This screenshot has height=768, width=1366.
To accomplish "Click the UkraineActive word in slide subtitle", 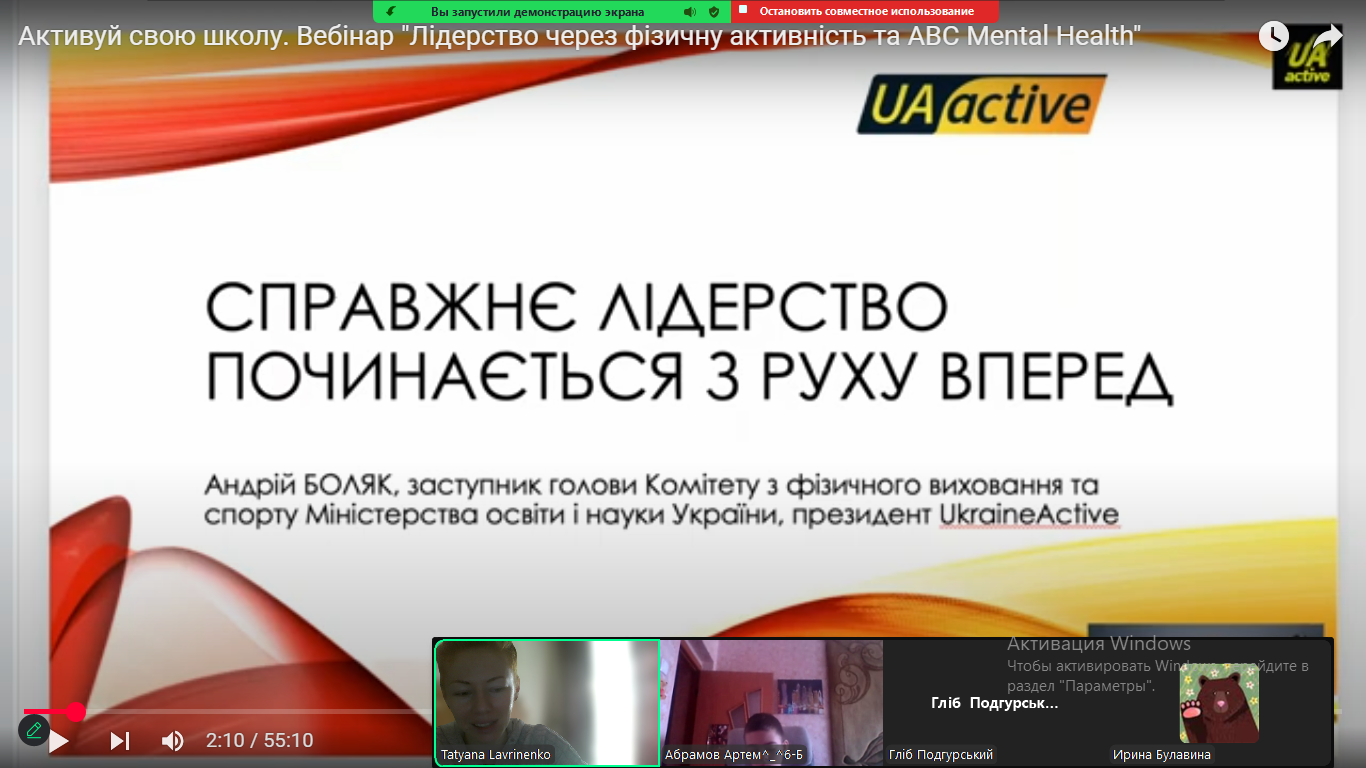I will point(1029,516).
